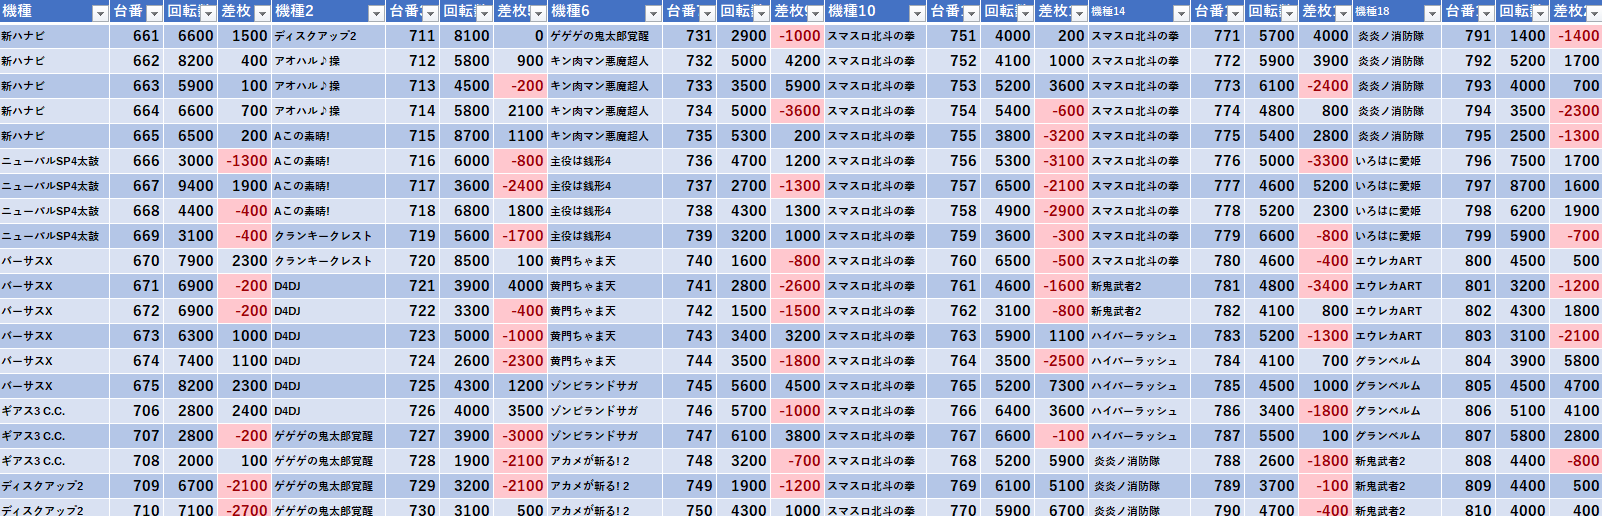Open 回転 filter arrow in the 機種2 group
The image size is (1602, 516).
click(483, 13)
